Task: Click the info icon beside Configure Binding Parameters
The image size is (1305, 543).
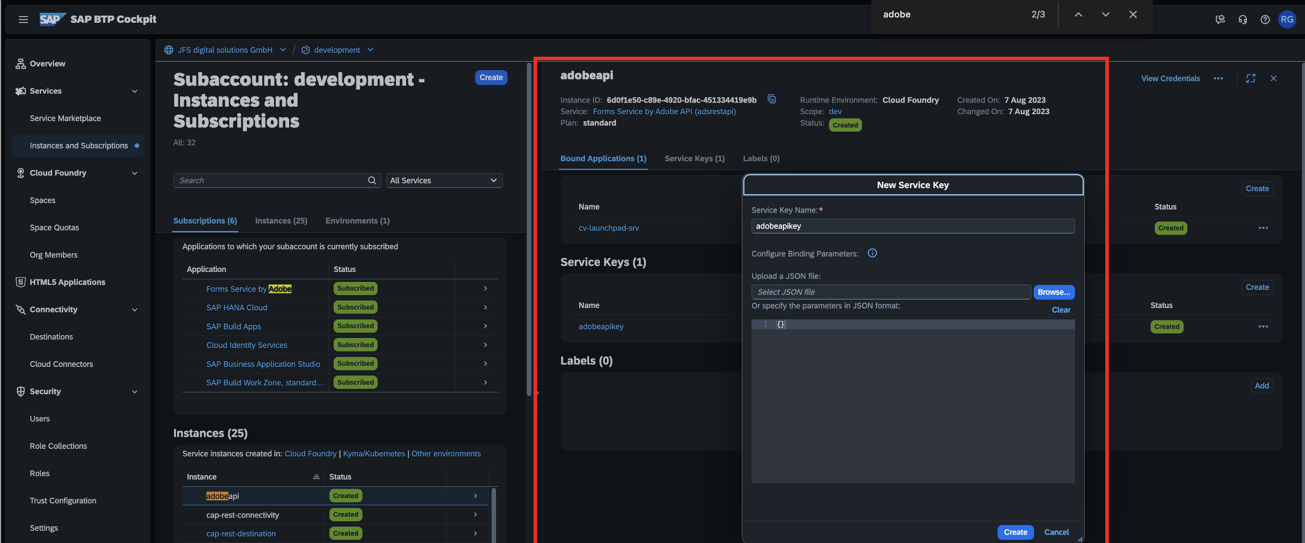Action: tap(872, 253)
